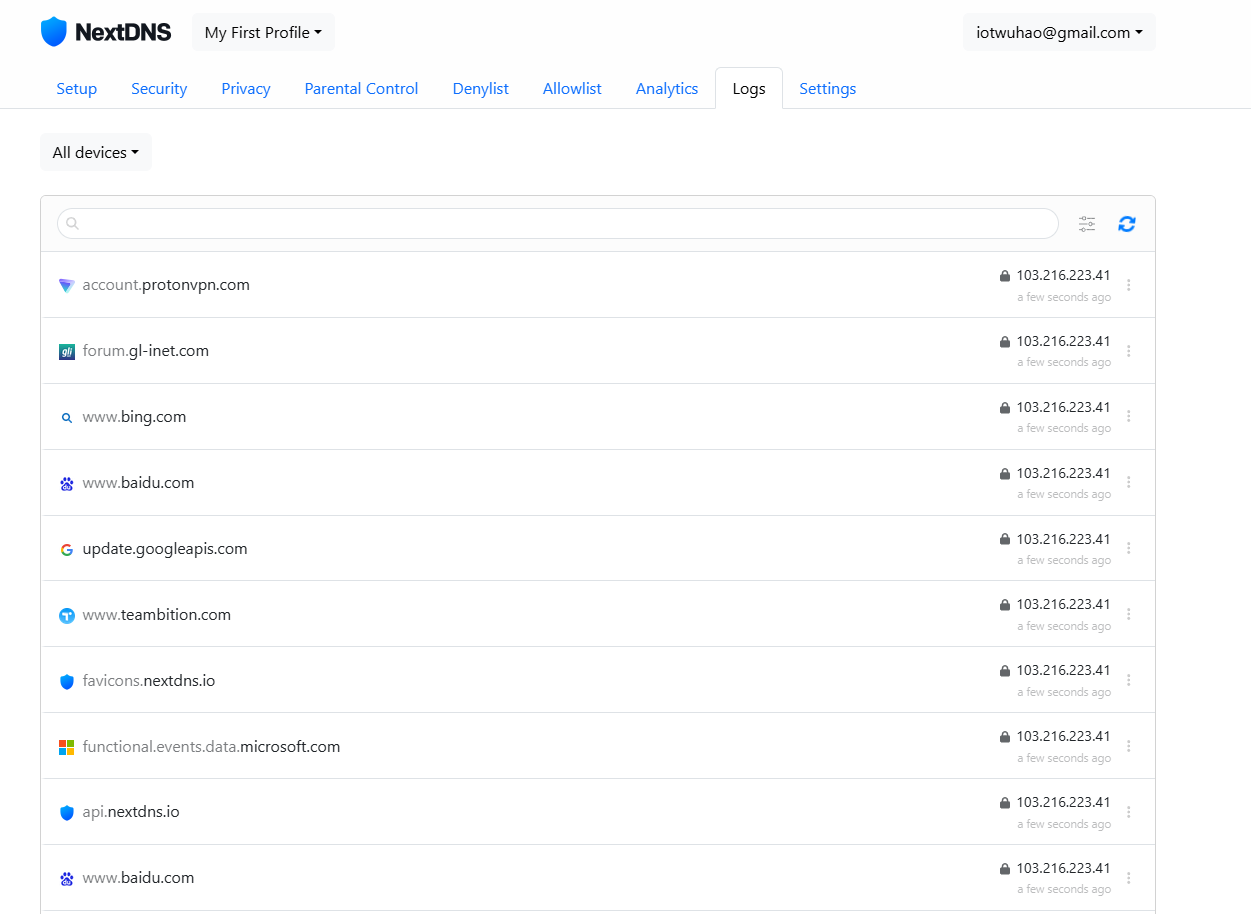This screenshot has height=914, width=1251.
Task: Click IP 103.216.223.41 in www.bing.com row
Action: tap(1064, 408)
